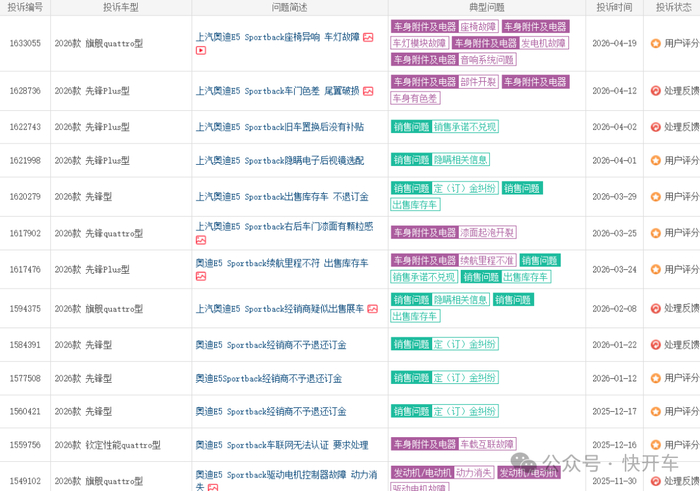Click complaint date 2025-12-16
This screenshot has height=491, width=700.
tap(614, 445)
